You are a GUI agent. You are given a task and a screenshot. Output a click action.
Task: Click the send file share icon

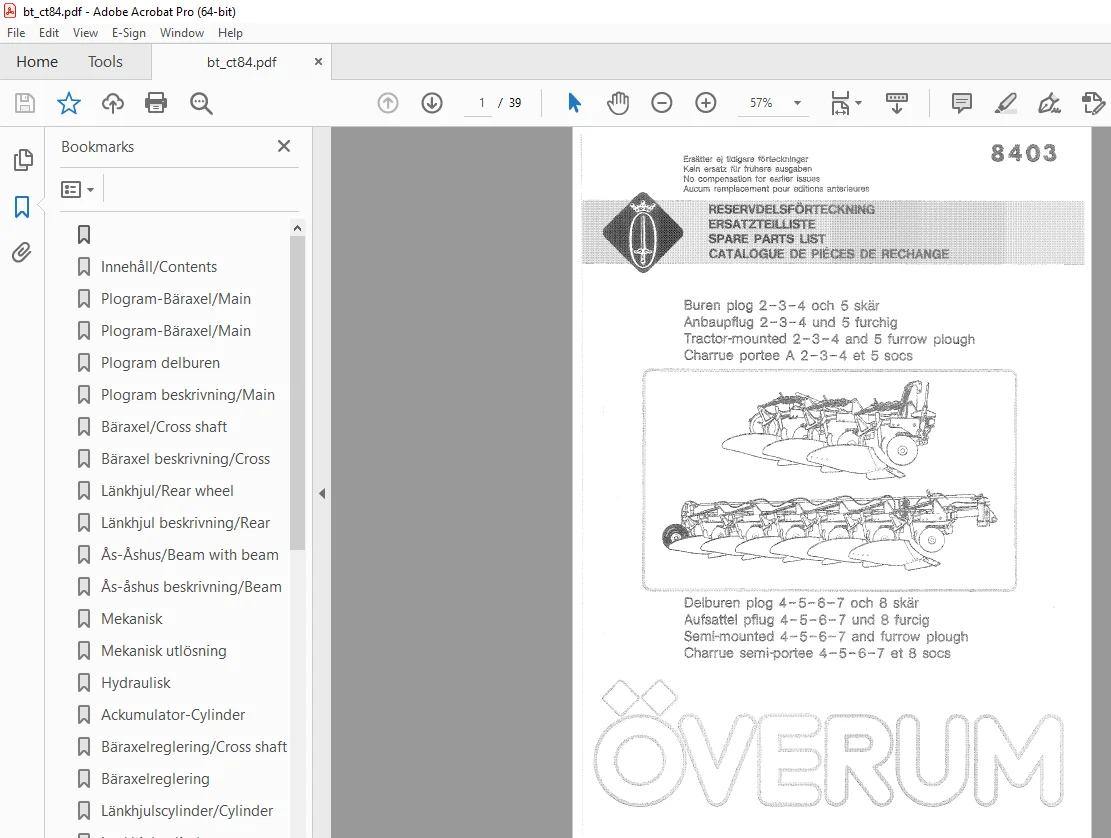(1093, 103)
